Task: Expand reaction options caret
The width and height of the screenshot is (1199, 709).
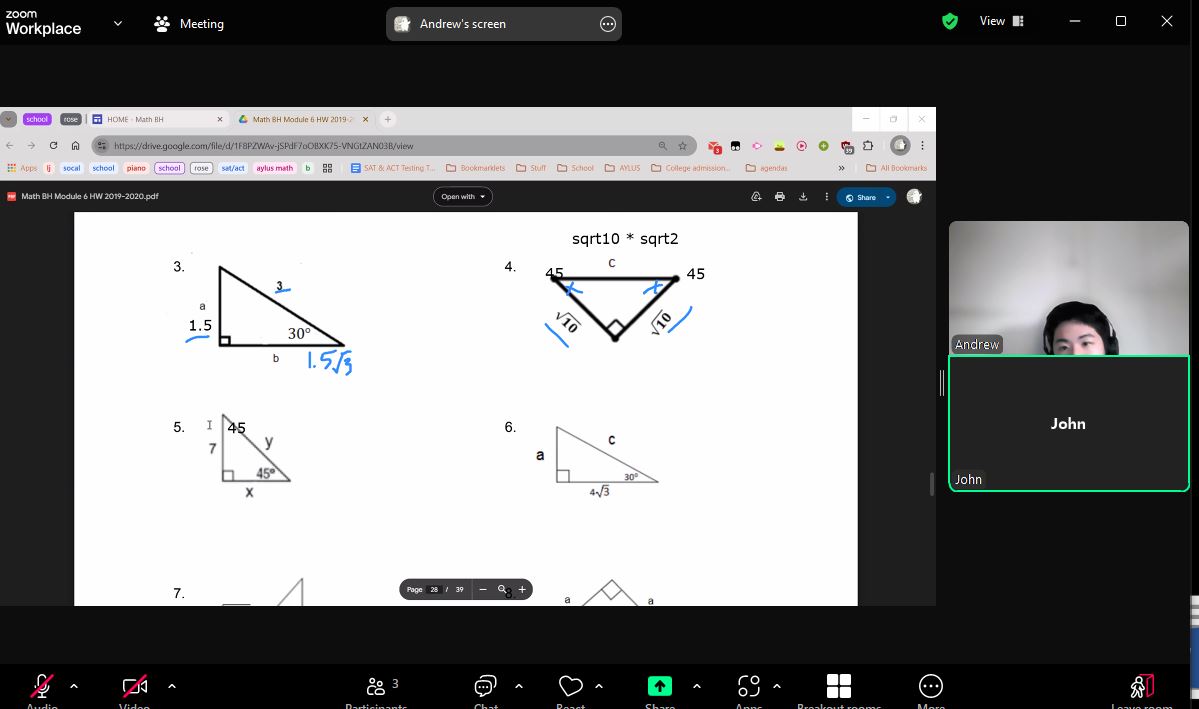Action: pos(599,686)
